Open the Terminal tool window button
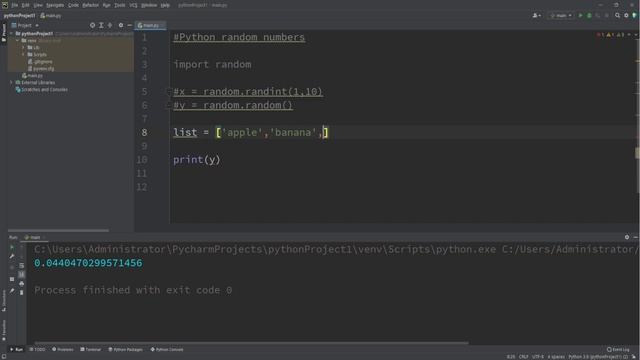This screenshot has height=360, width=640. click(91, 349)
